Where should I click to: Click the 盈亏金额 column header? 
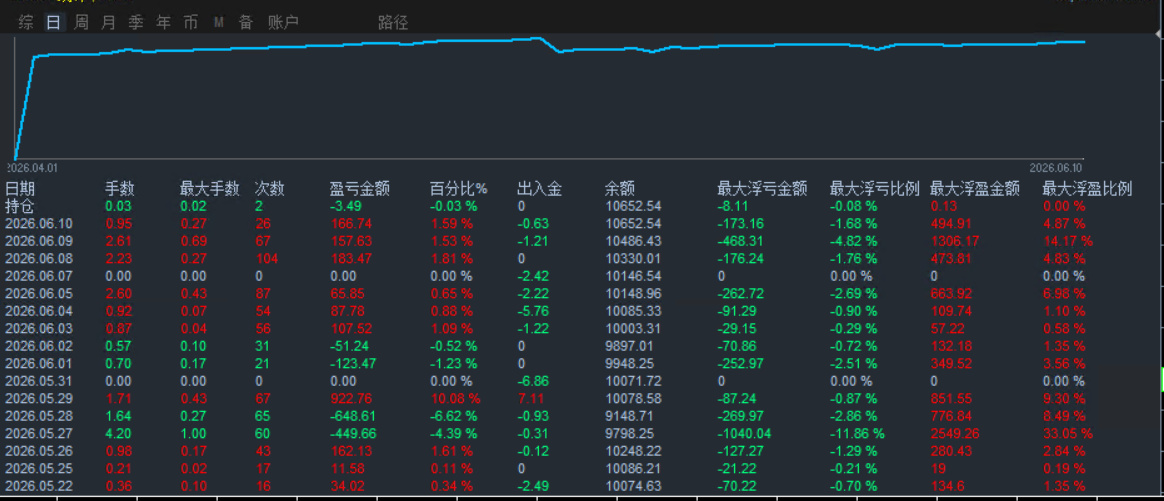click(x=360, y=189)
